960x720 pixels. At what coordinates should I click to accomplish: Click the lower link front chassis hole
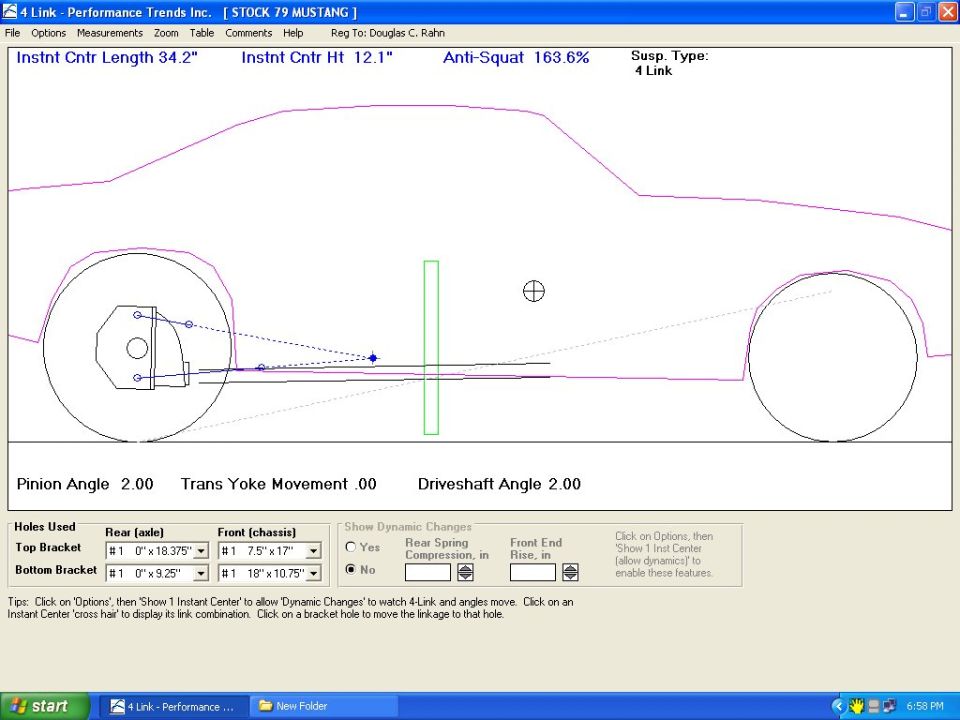[x=261, y=367]
